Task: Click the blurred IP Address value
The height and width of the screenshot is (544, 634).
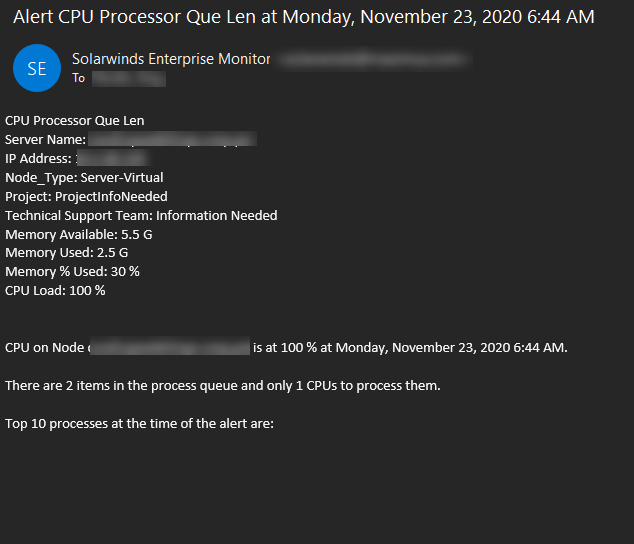Action: (114, 158)
